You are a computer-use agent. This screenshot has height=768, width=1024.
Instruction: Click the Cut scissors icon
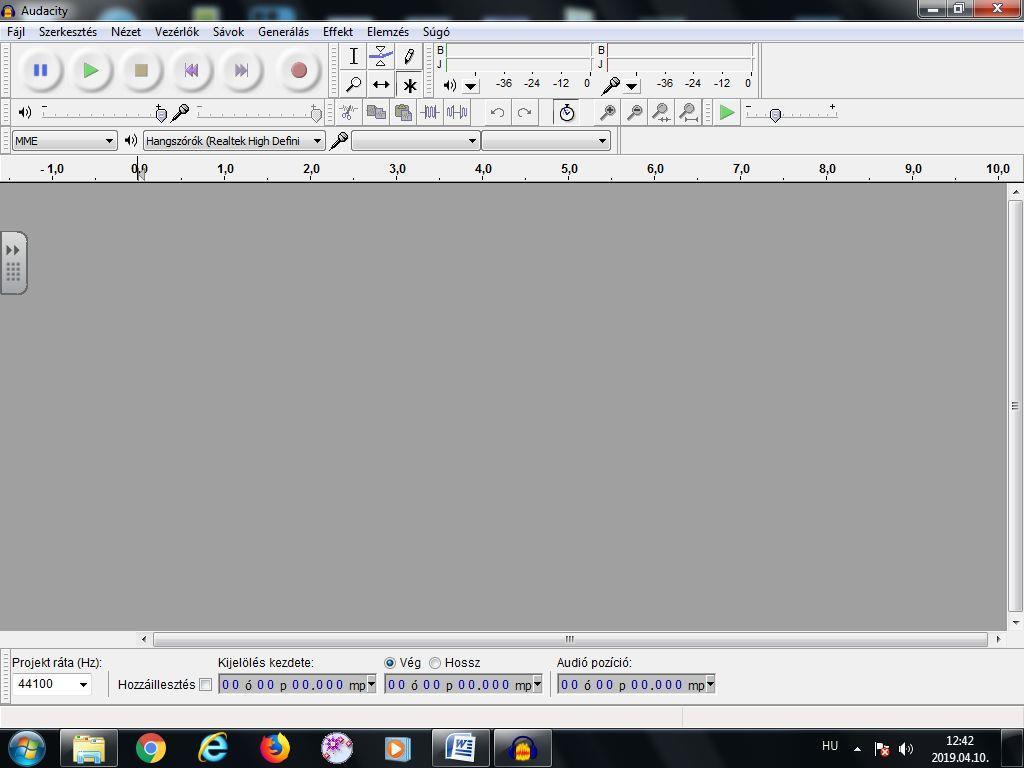pos(348,112)
